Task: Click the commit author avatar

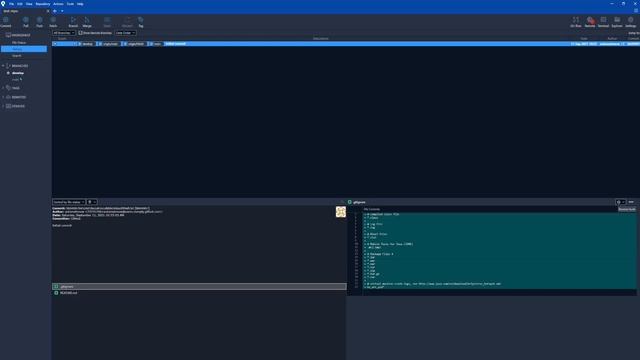Action: 341,211
